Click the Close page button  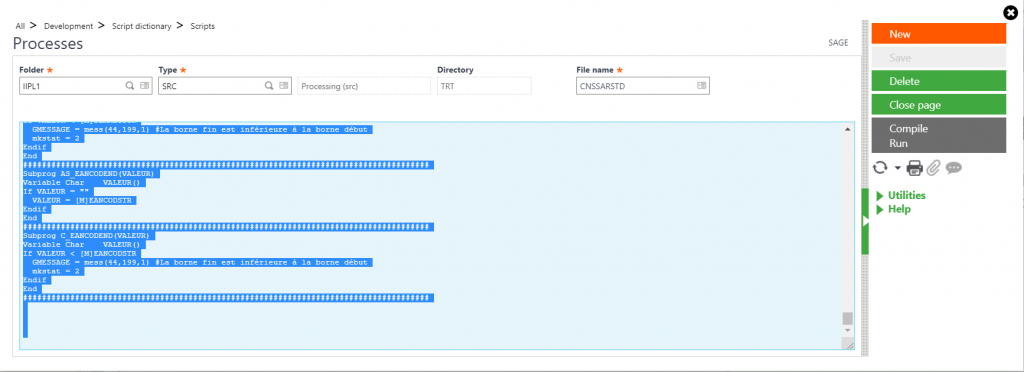pos(938,104)
